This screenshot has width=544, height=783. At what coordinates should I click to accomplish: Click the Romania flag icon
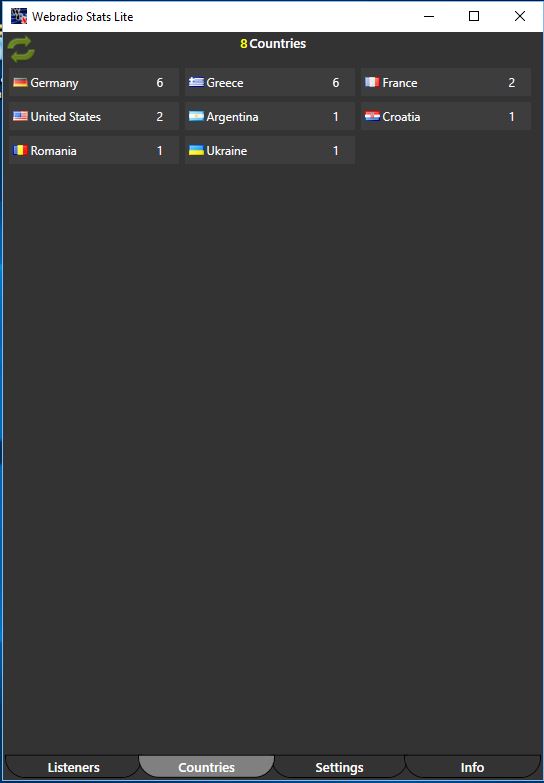[20, 150]
